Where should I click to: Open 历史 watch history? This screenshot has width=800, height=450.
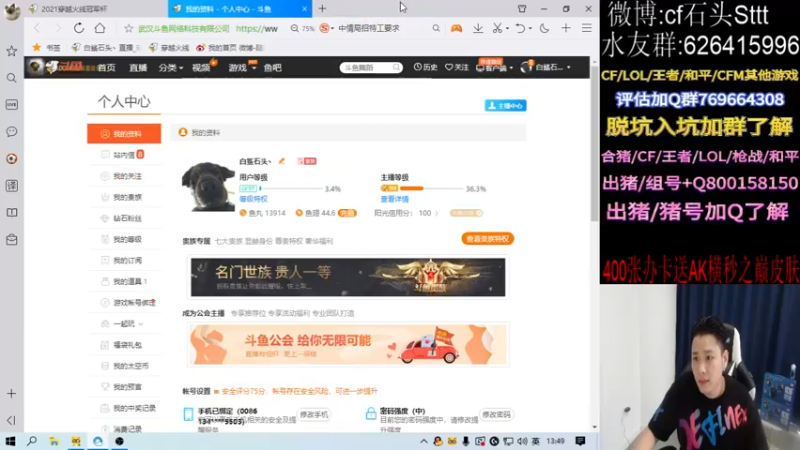pyautogui.click(x=426, y=67)
